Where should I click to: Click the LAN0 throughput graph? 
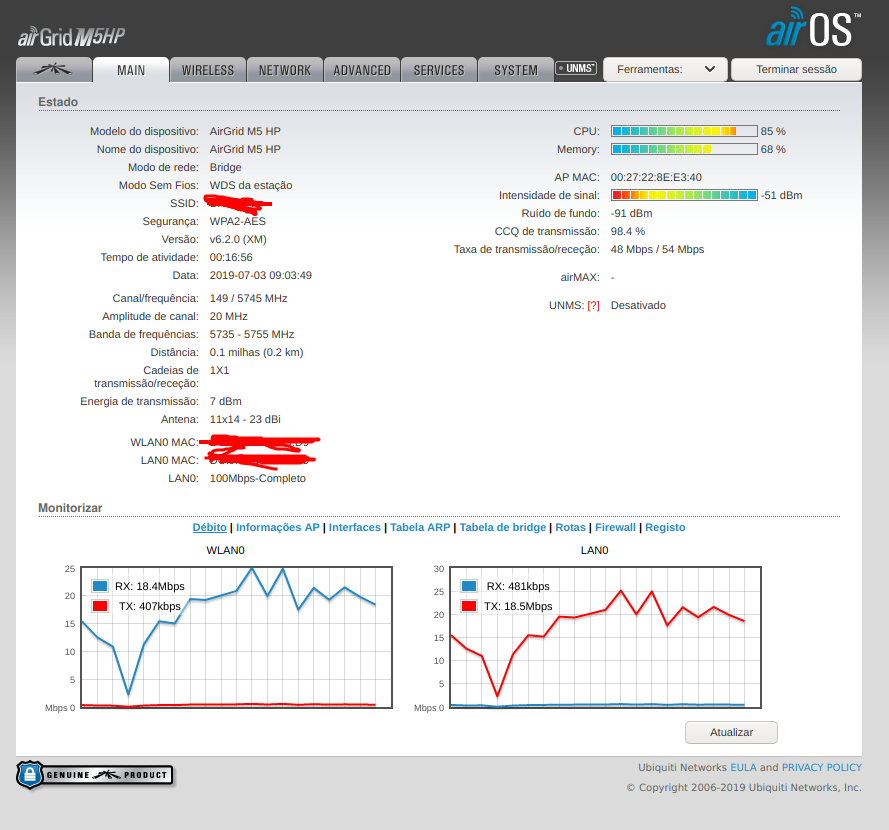point(605,637)
